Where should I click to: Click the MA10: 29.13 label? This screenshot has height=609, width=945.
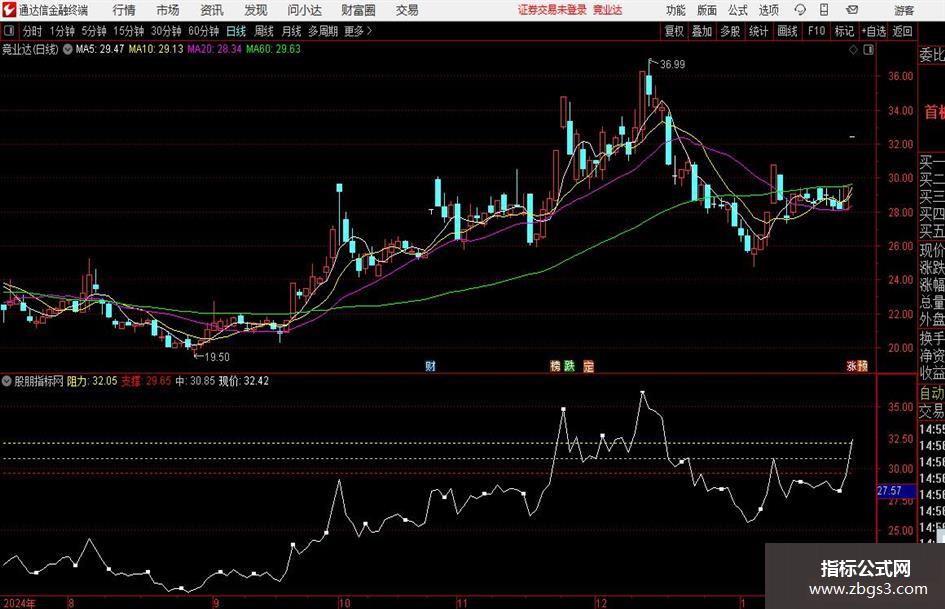(155, 49)
